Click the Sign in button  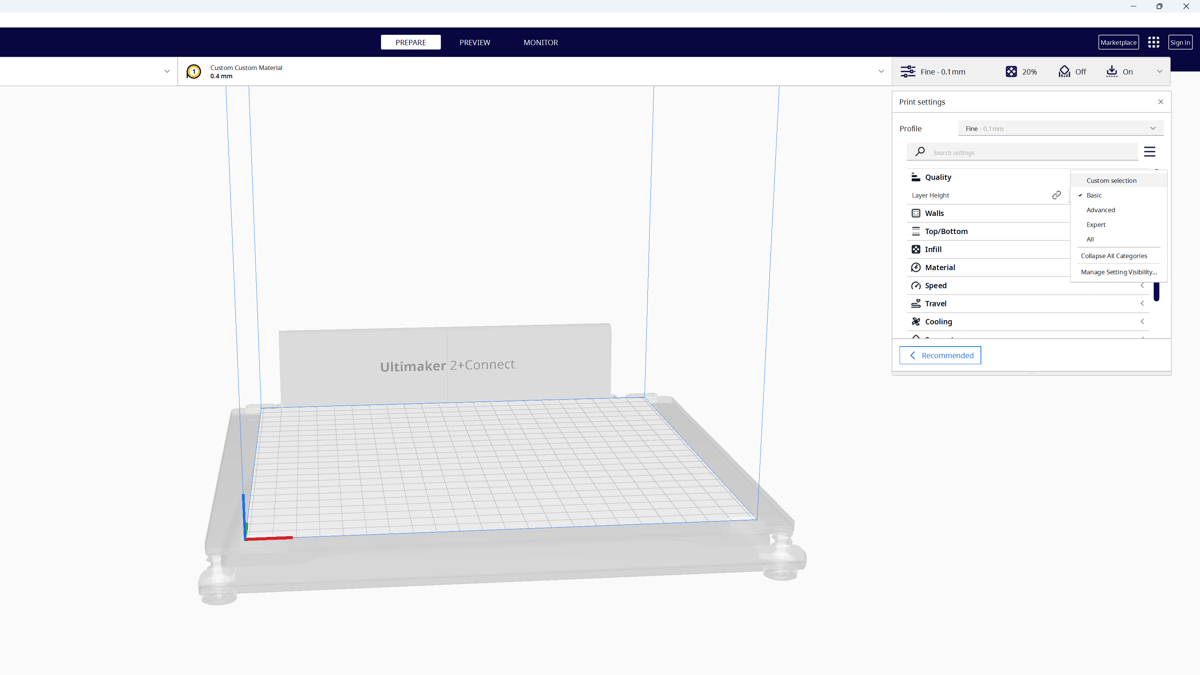[1180, 42]
